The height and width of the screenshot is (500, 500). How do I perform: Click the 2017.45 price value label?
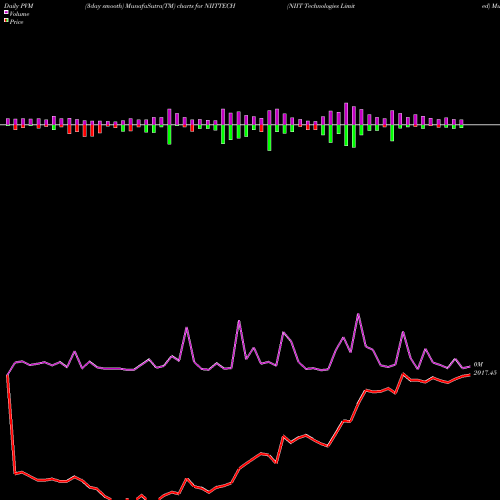pyautogui.click(x=485, y=373)
